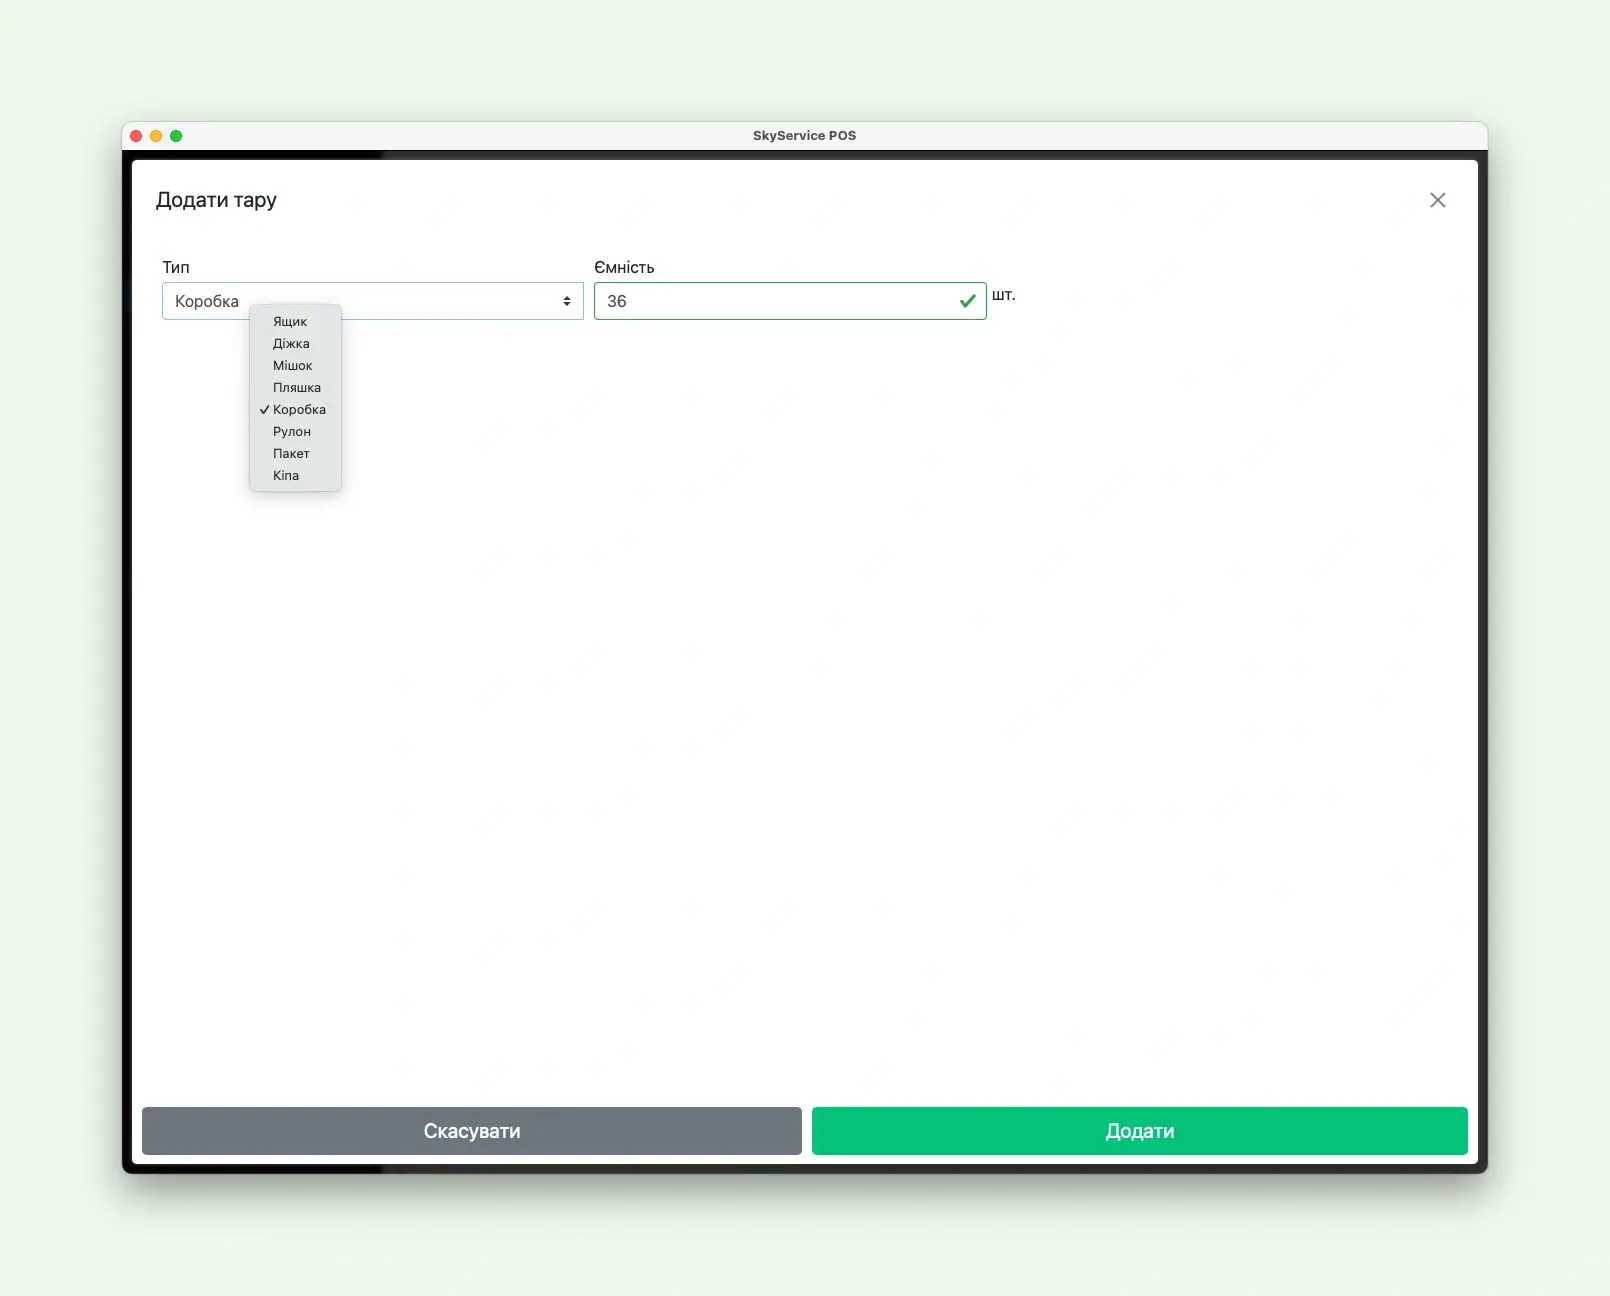This screenshot has width=1610, height=1296.
Task: Choose 'Кіпа' from dropdown list
Action: pos(295,475)
